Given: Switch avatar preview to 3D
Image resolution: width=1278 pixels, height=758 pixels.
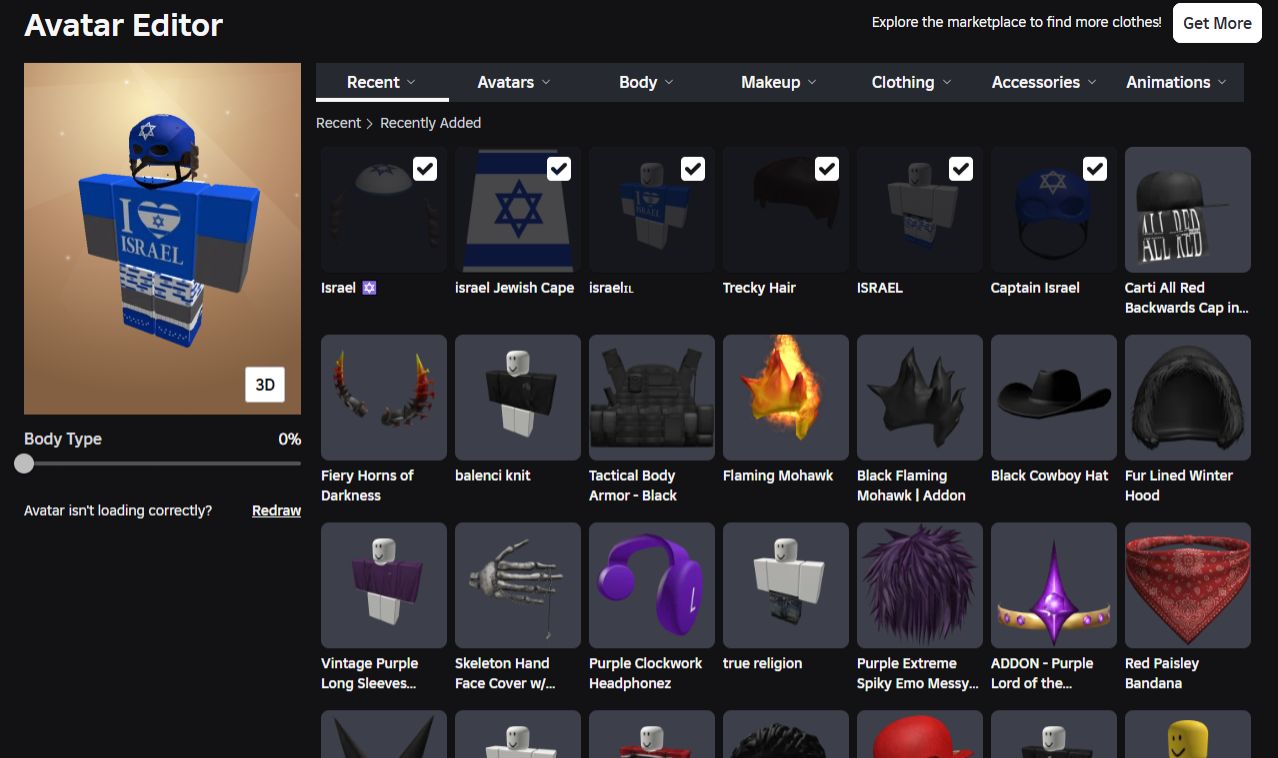Looking at the screenshot, I should point(265,385).
